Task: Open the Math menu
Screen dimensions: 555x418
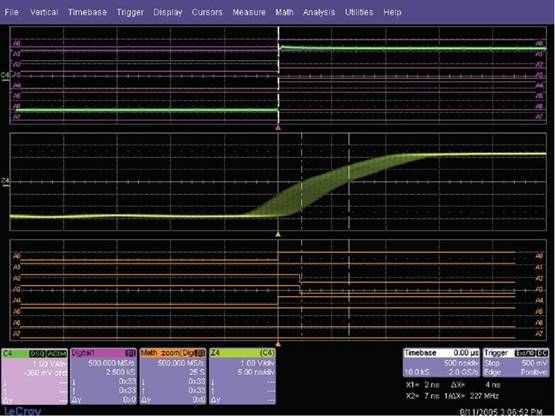Action: coord(284,12)
